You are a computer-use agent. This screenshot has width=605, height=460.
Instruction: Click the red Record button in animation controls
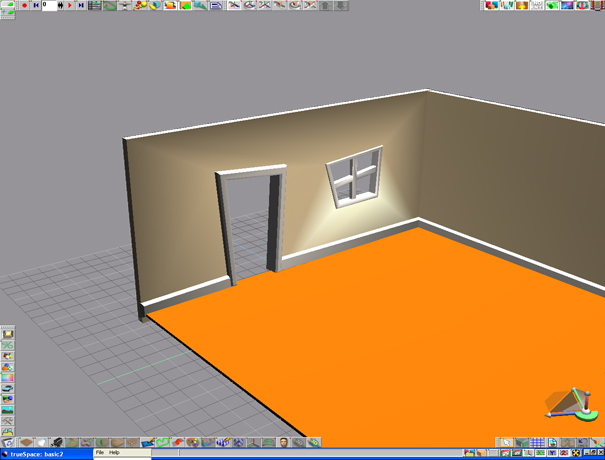[x=24, y=6]
